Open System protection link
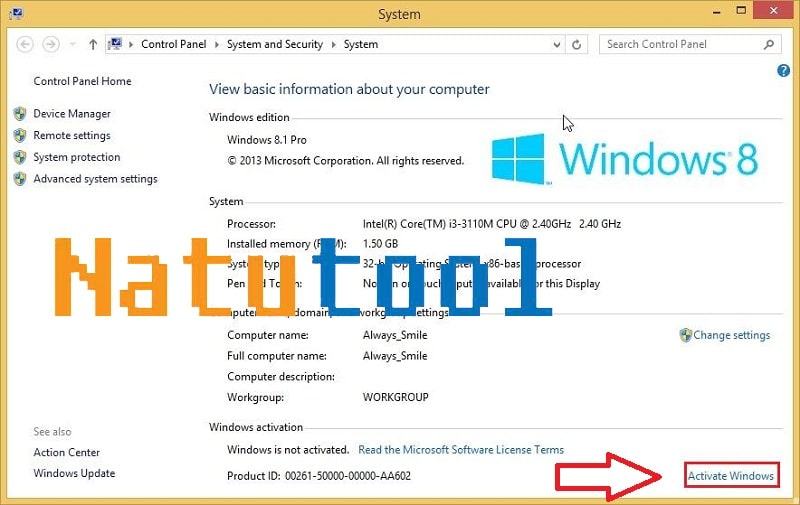This screenshot has width=800, height=505. [77, 157]
